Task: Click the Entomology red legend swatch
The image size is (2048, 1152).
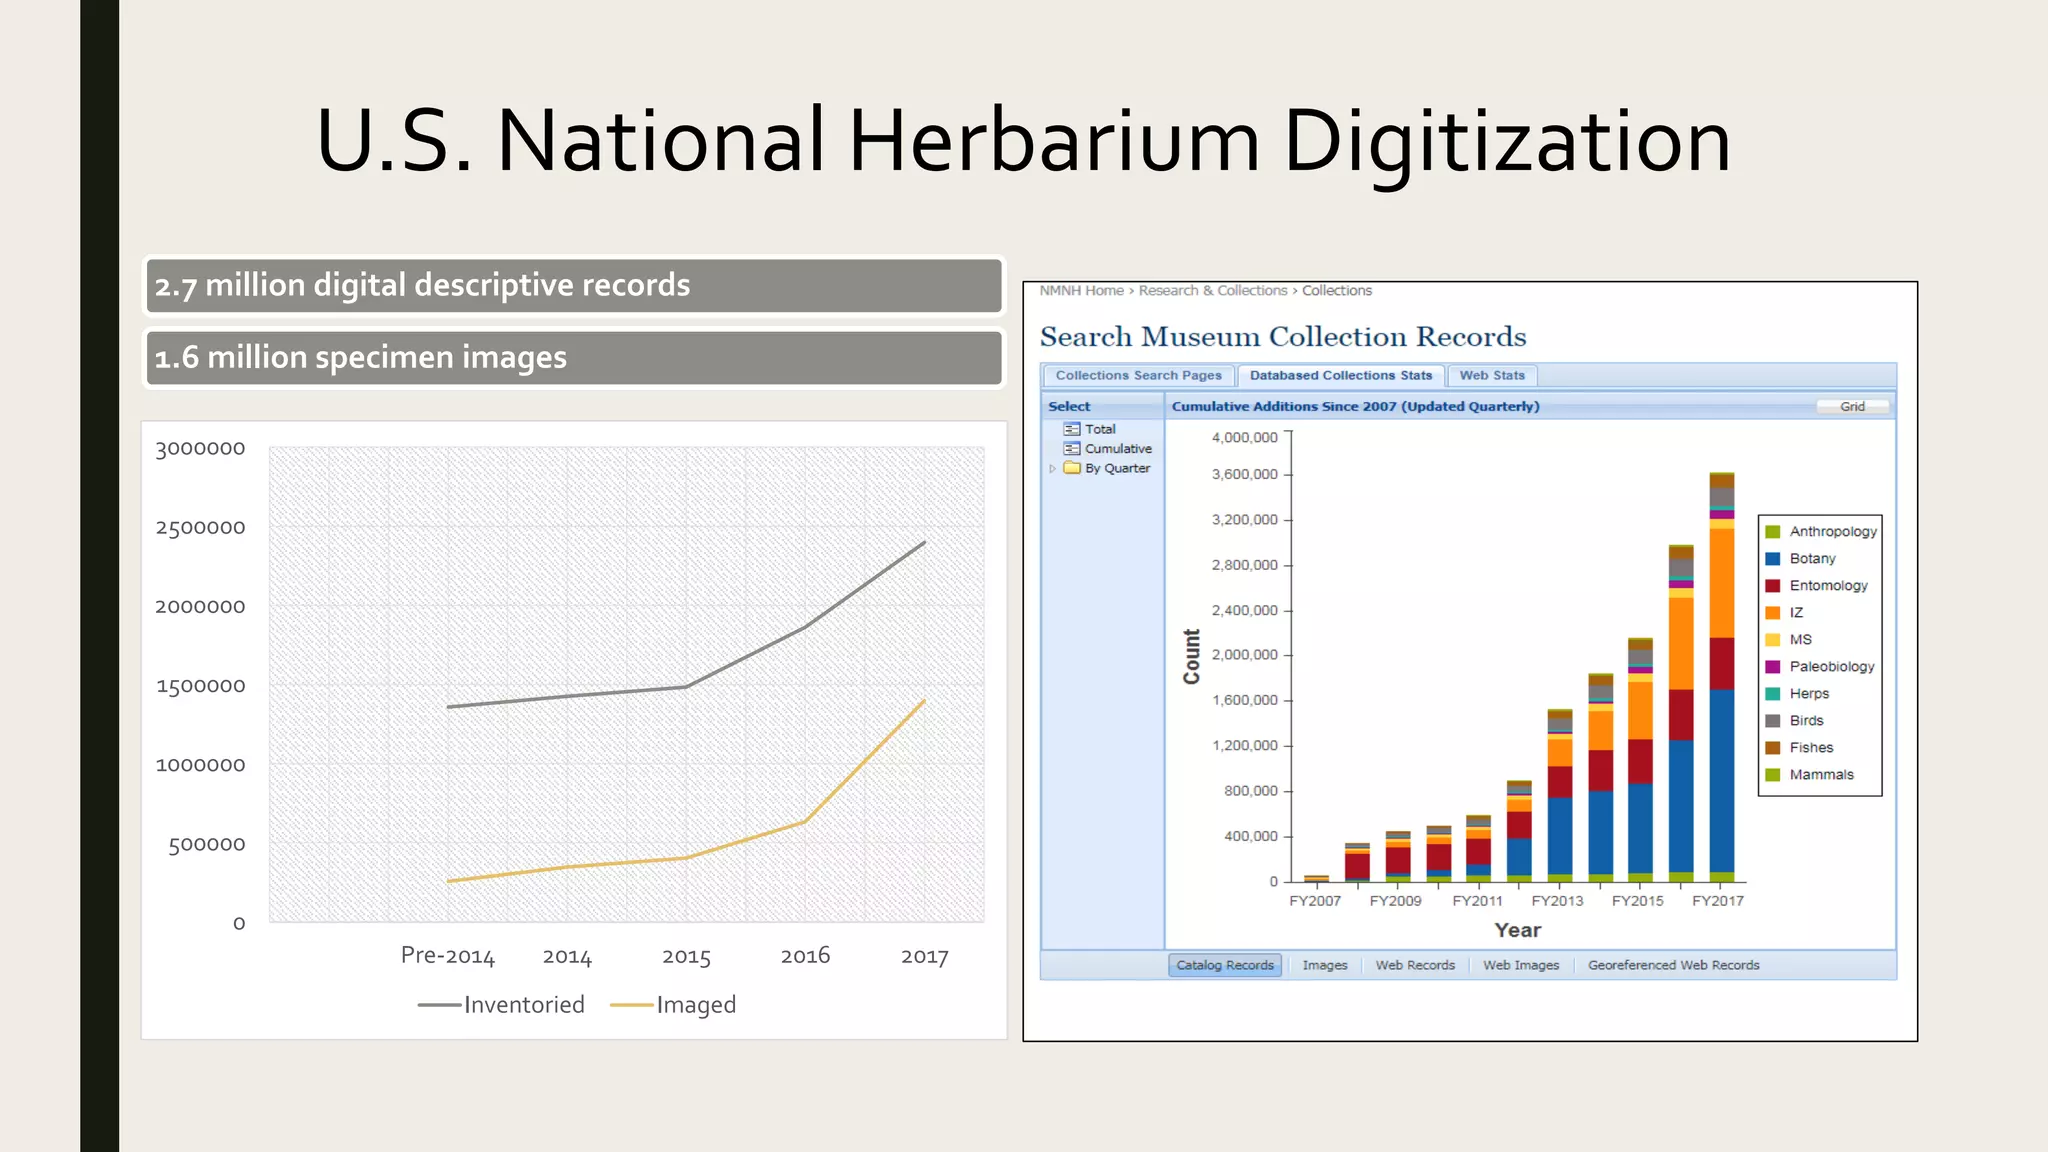Action: click(1772, 586)
